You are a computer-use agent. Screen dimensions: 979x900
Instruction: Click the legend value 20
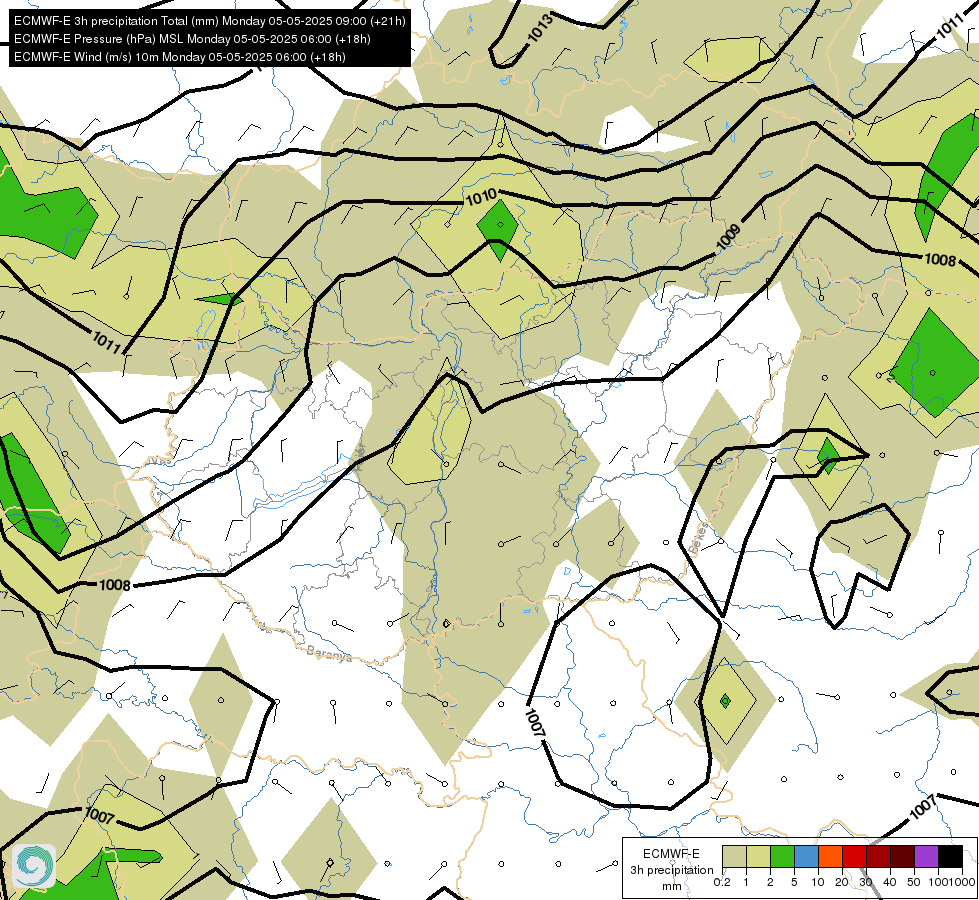coord(842,882)
